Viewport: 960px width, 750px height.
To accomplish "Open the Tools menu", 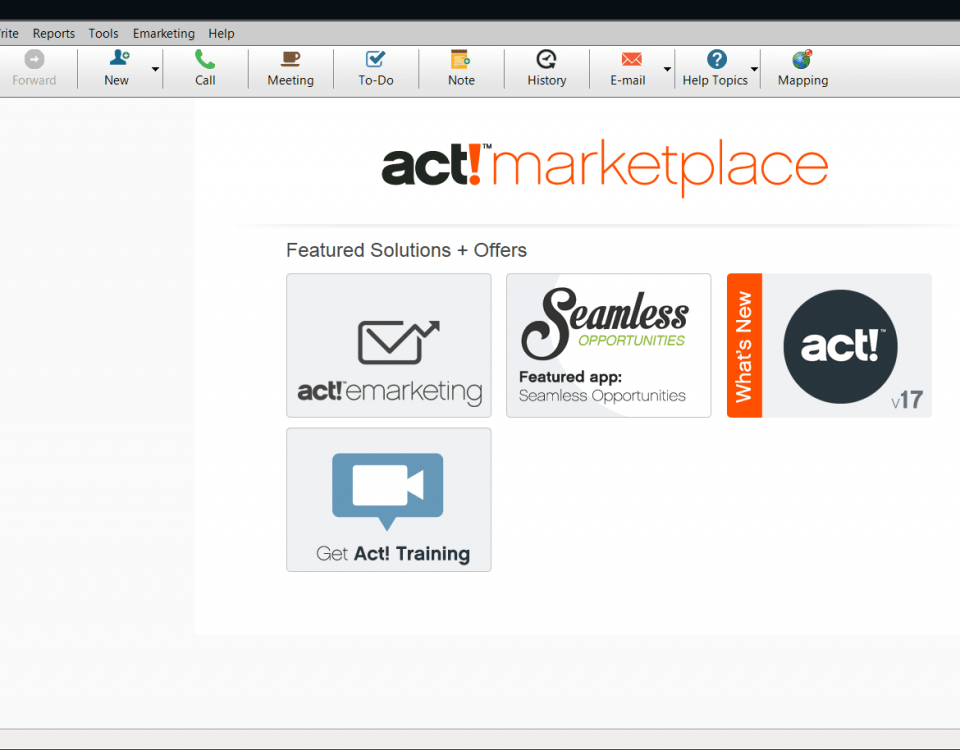I will 103,34.
